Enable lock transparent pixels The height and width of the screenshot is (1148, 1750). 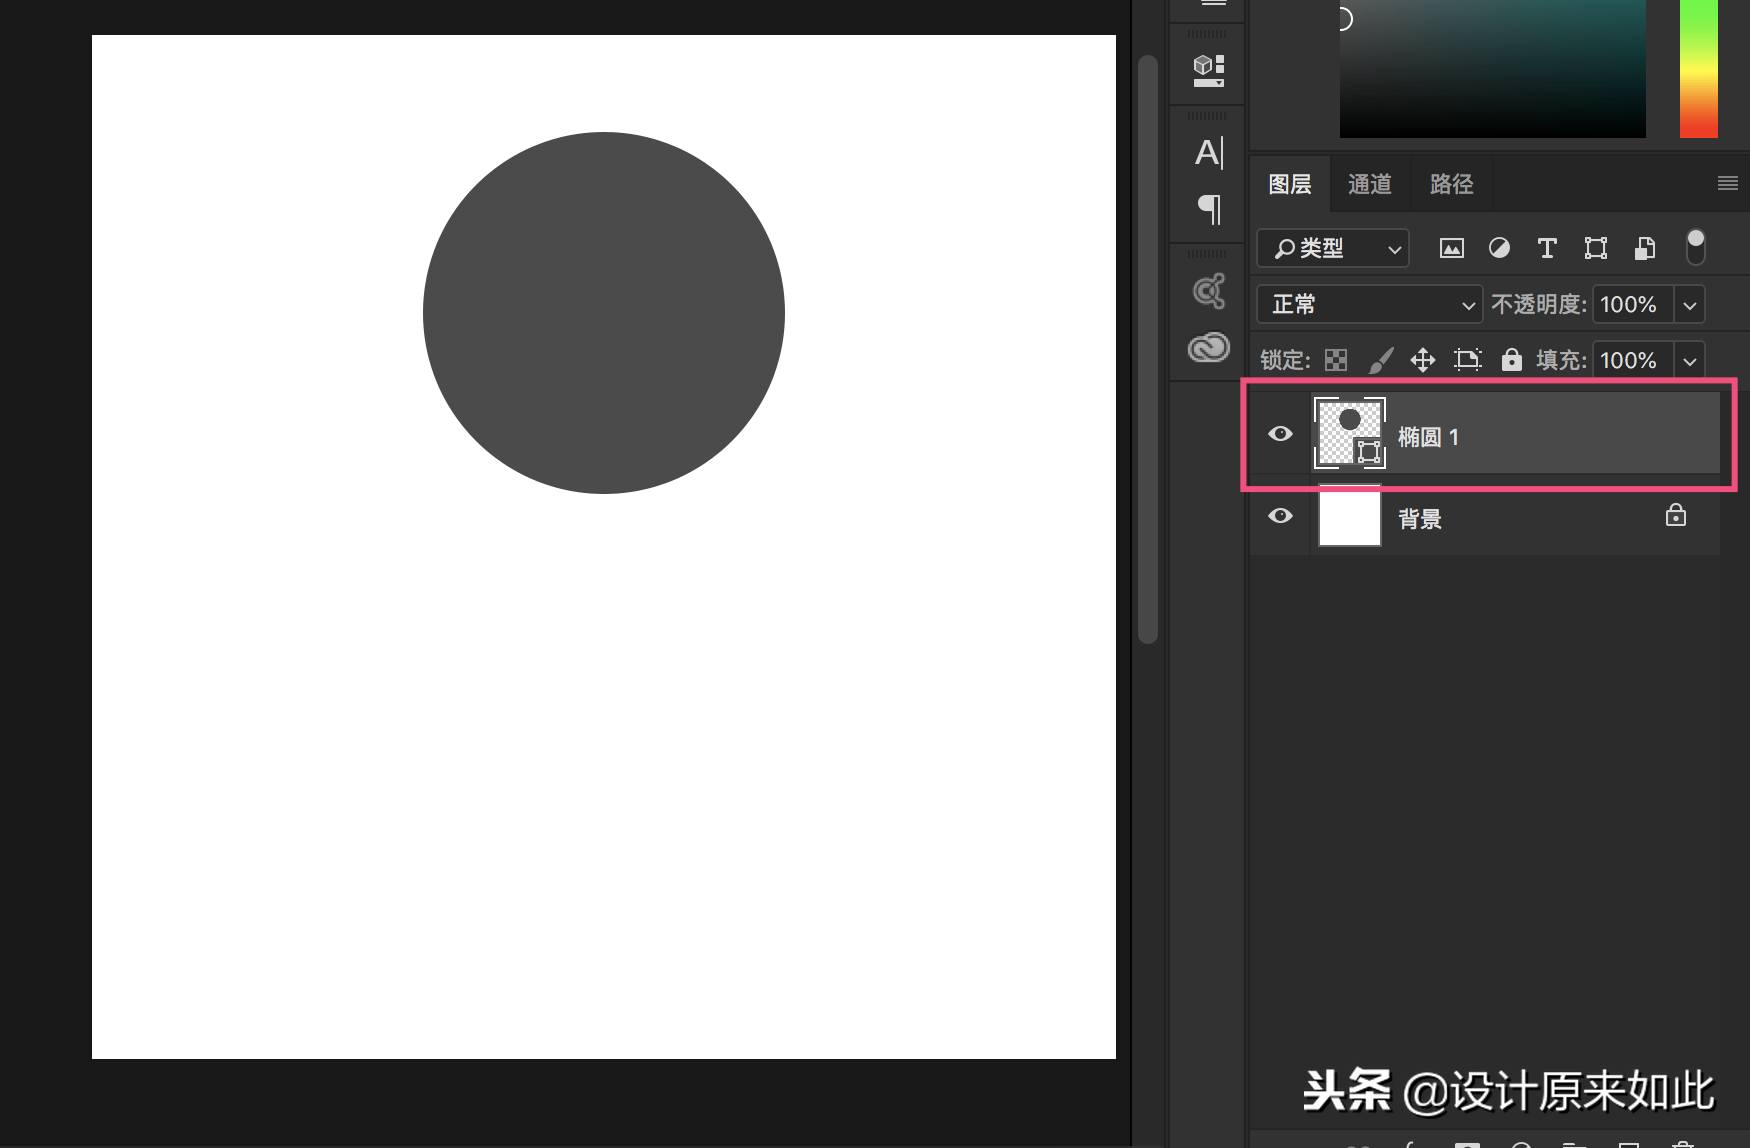pos(1335,360)
